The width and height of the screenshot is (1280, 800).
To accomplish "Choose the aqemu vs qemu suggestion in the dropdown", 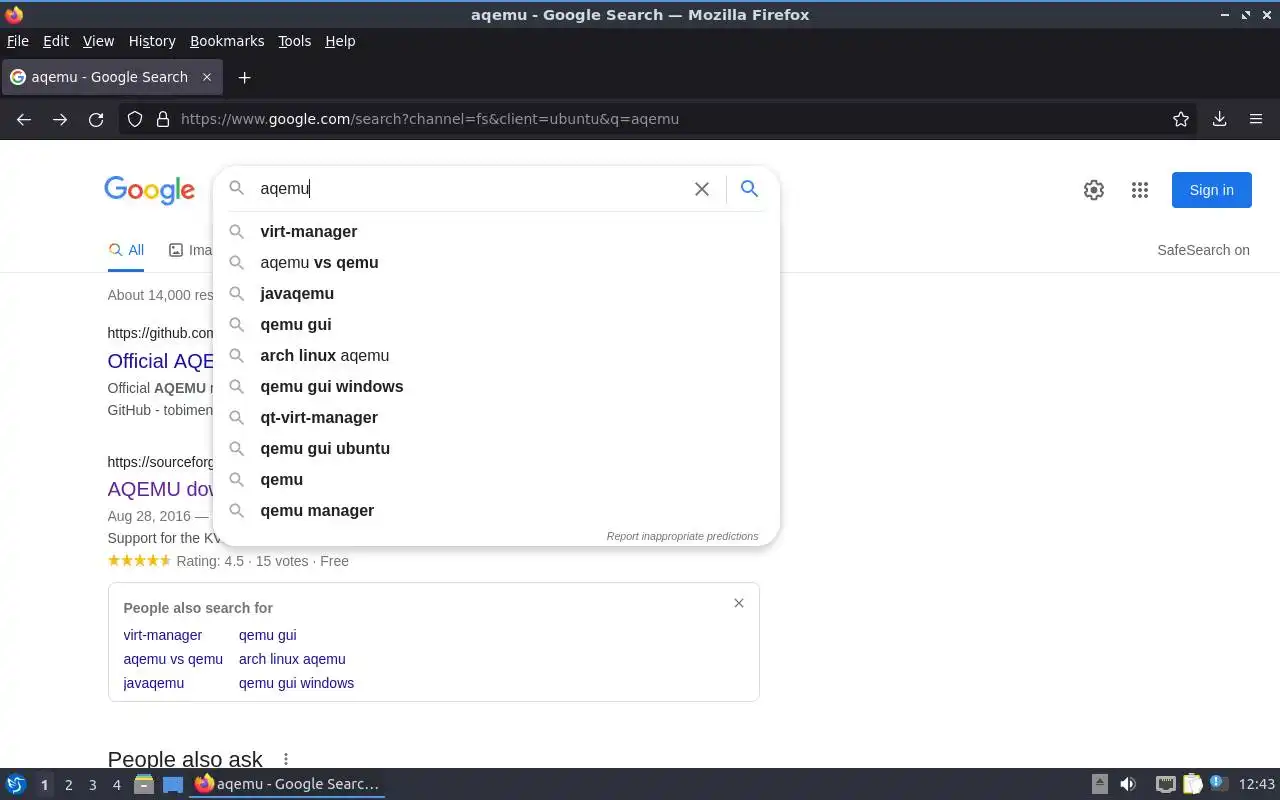I will (x=496, y=262).
